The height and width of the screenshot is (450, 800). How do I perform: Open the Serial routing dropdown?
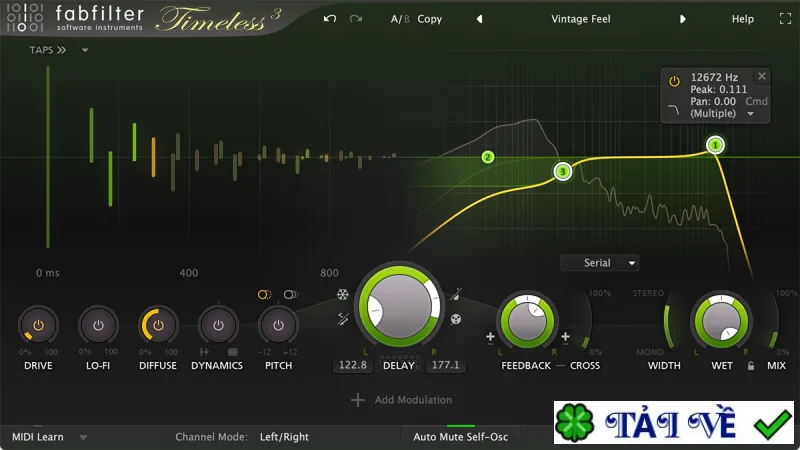tap(600, 263)
